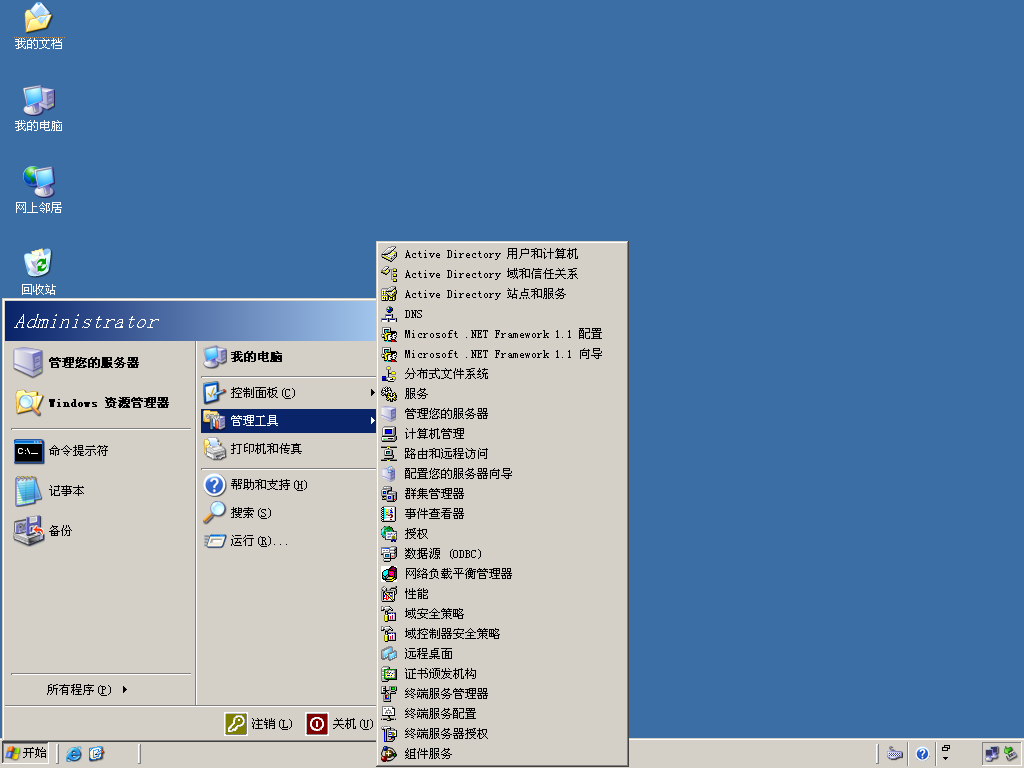Open Microsoft .NET Framework 1.1 配置

(502, 334)
